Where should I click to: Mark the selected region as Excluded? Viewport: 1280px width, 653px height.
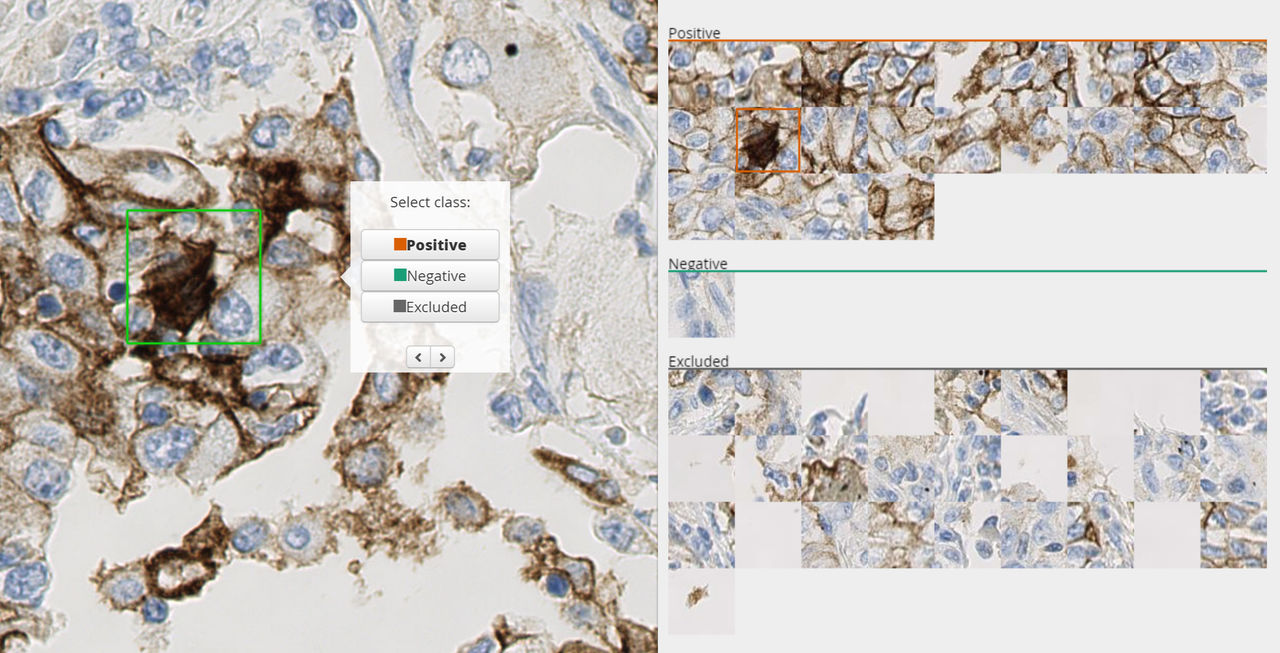(x=430, y=307)
